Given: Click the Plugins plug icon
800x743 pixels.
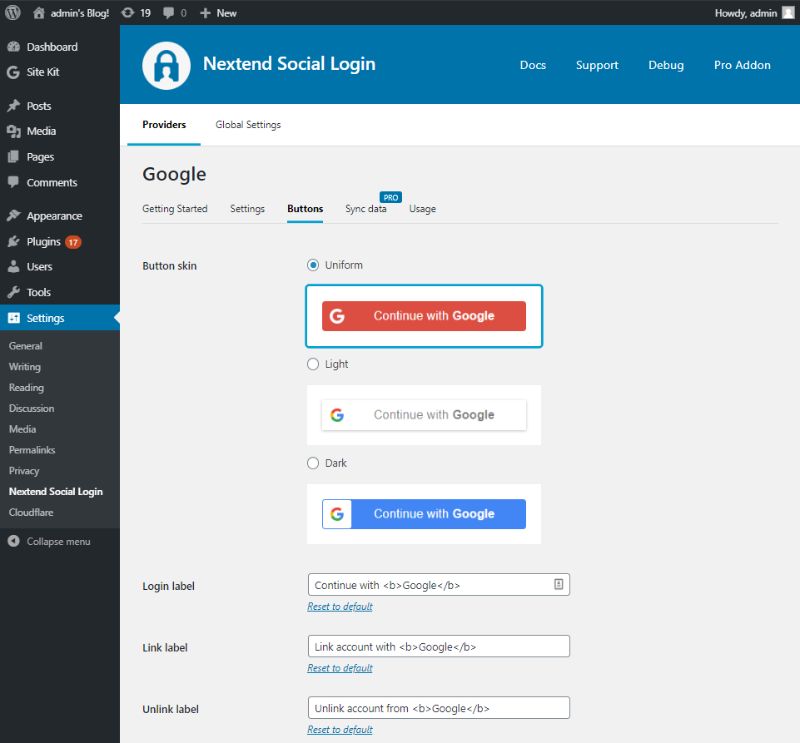Looking at the screenshot, I should 14,241.
